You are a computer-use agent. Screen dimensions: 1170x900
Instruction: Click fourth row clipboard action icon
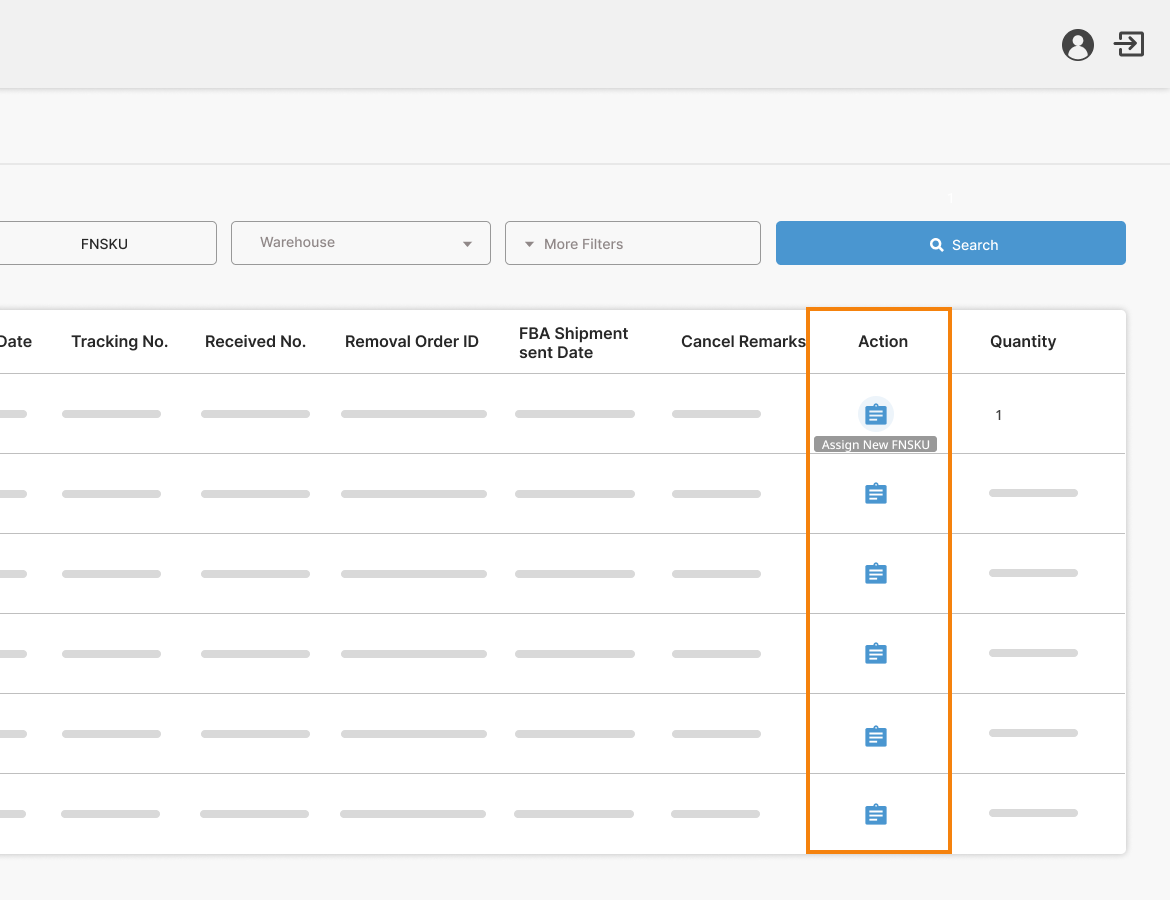pos(875,654)
